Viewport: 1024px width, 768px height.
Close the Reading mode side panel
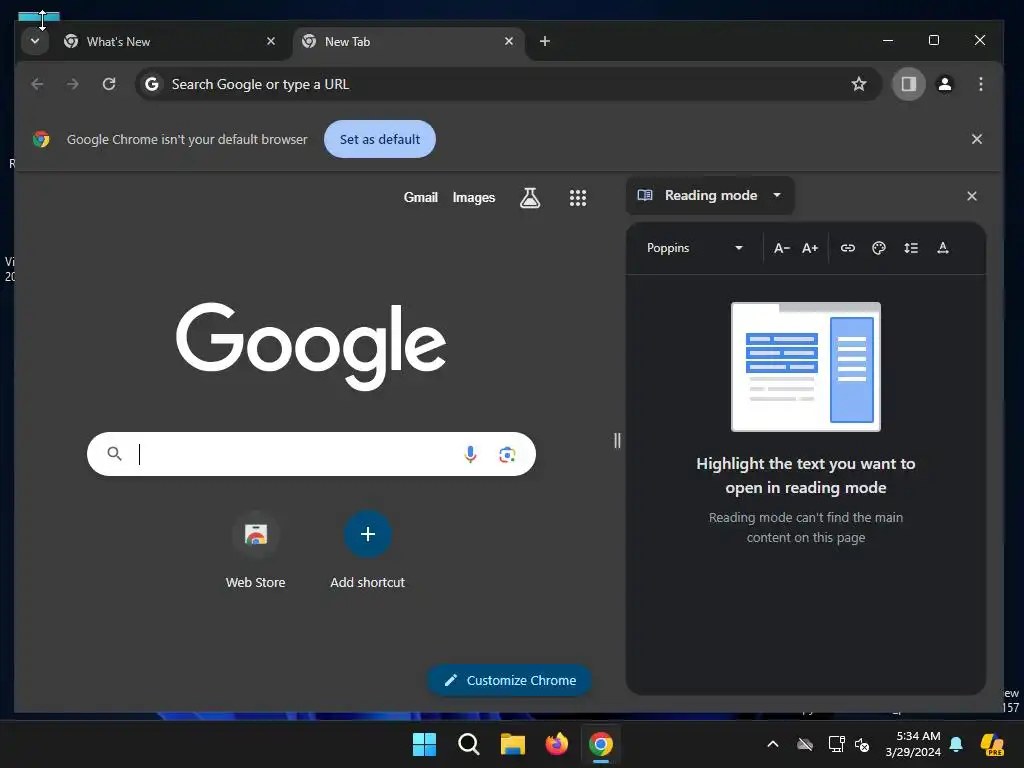971,196
